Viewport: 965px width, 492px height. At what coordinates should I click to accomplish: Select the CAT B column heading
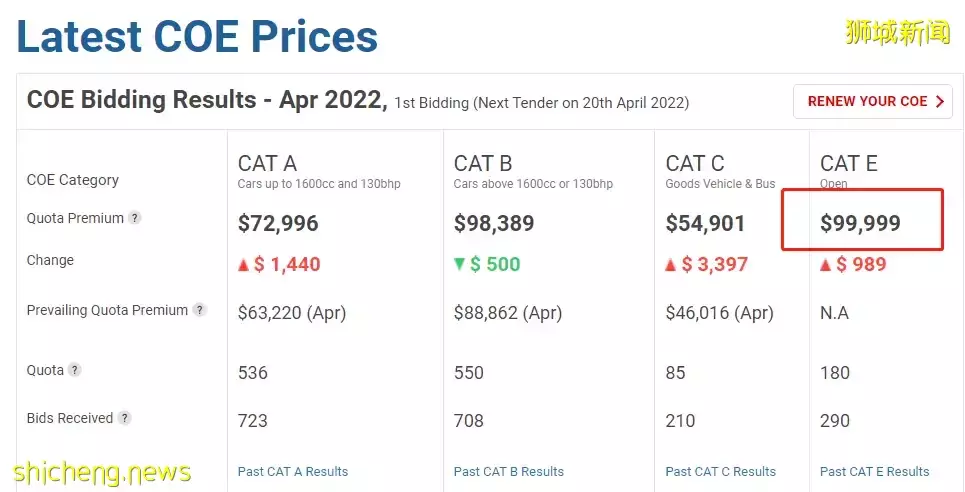click(x=483, y=163)
